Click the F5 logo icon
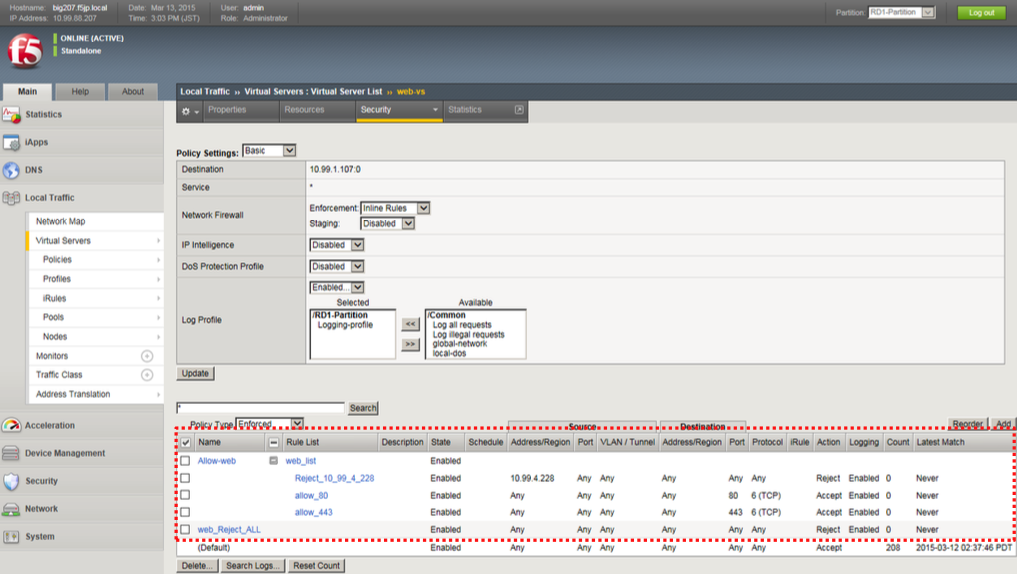The width and height of the screenshot is (1017, 574). [x=25, y=51]
